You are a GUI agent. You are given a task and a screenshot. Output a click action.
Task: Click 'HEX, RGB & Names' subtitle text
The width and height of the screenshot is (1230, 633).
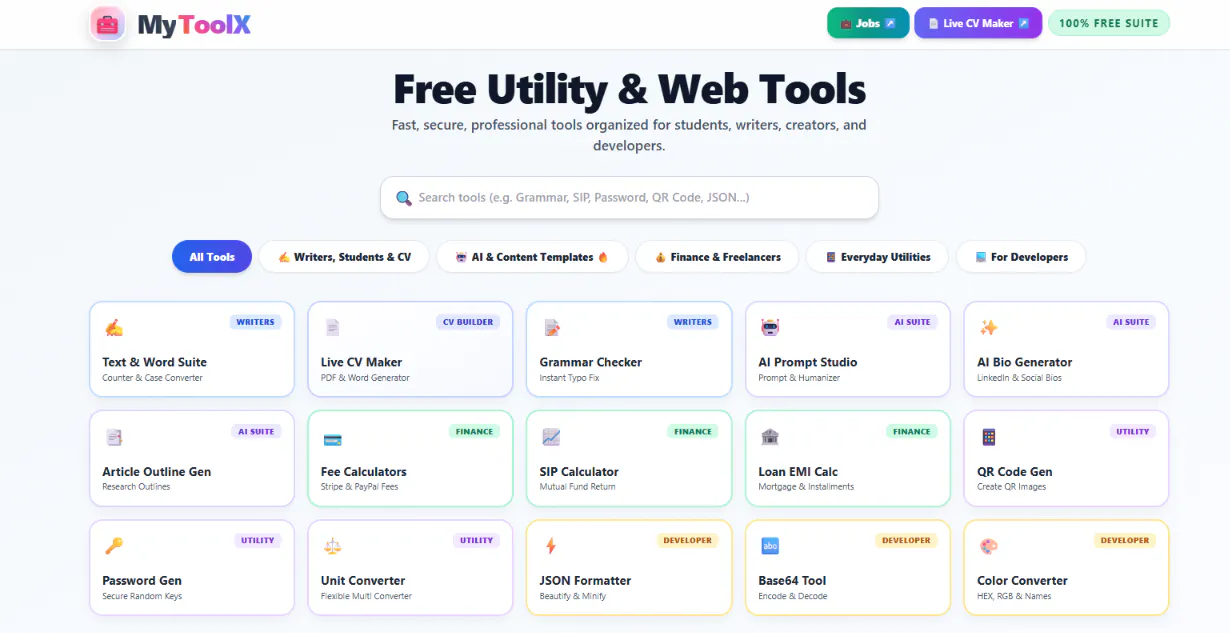click(x=1014, y=596)
